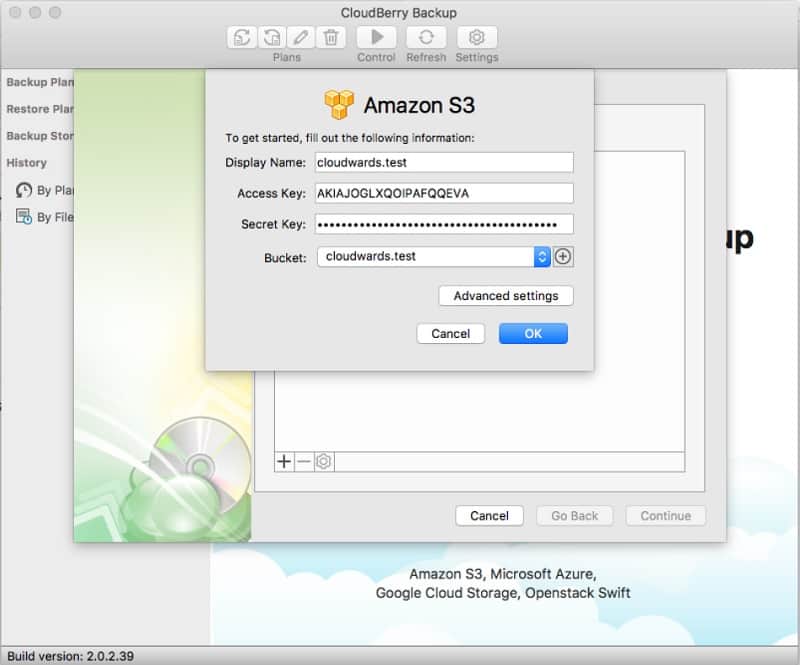The width and height of the screenshot is (800, 665).
Task: Add a new bucket with the circled plus
Action: 563,256
